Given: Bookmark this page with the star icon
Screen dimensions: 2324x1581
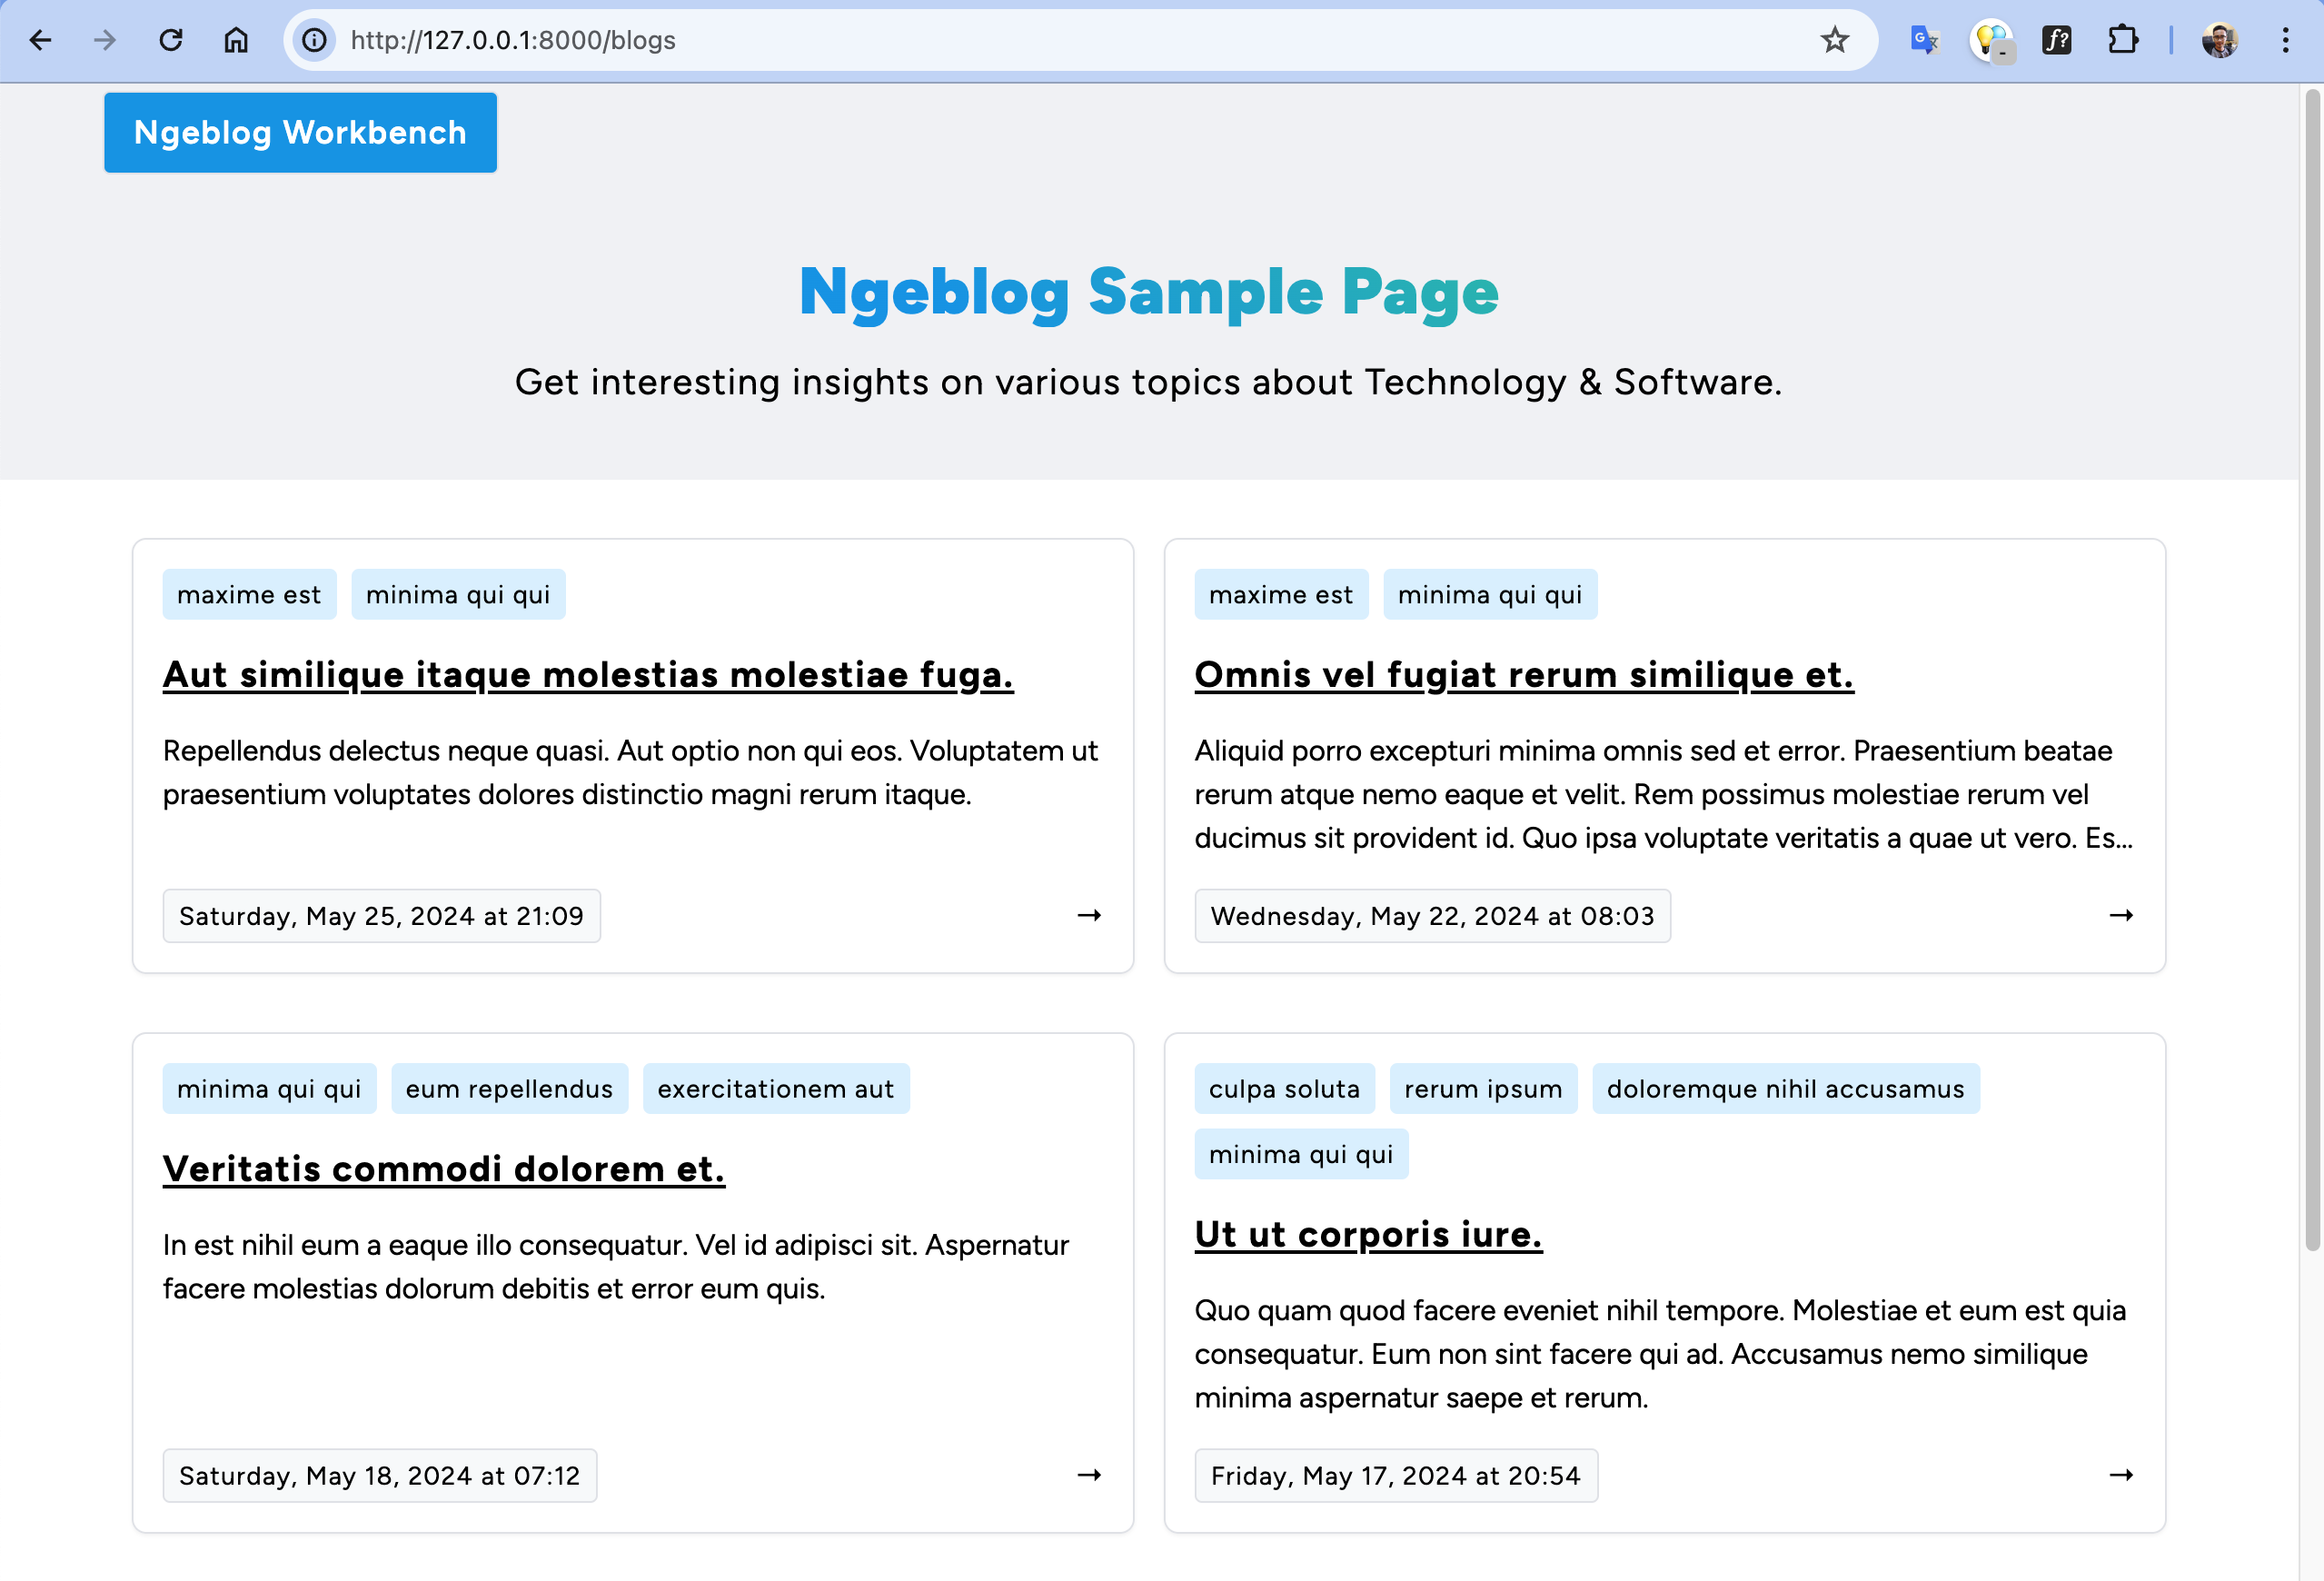Looking at the screenshot, I should click(1834, 40).
